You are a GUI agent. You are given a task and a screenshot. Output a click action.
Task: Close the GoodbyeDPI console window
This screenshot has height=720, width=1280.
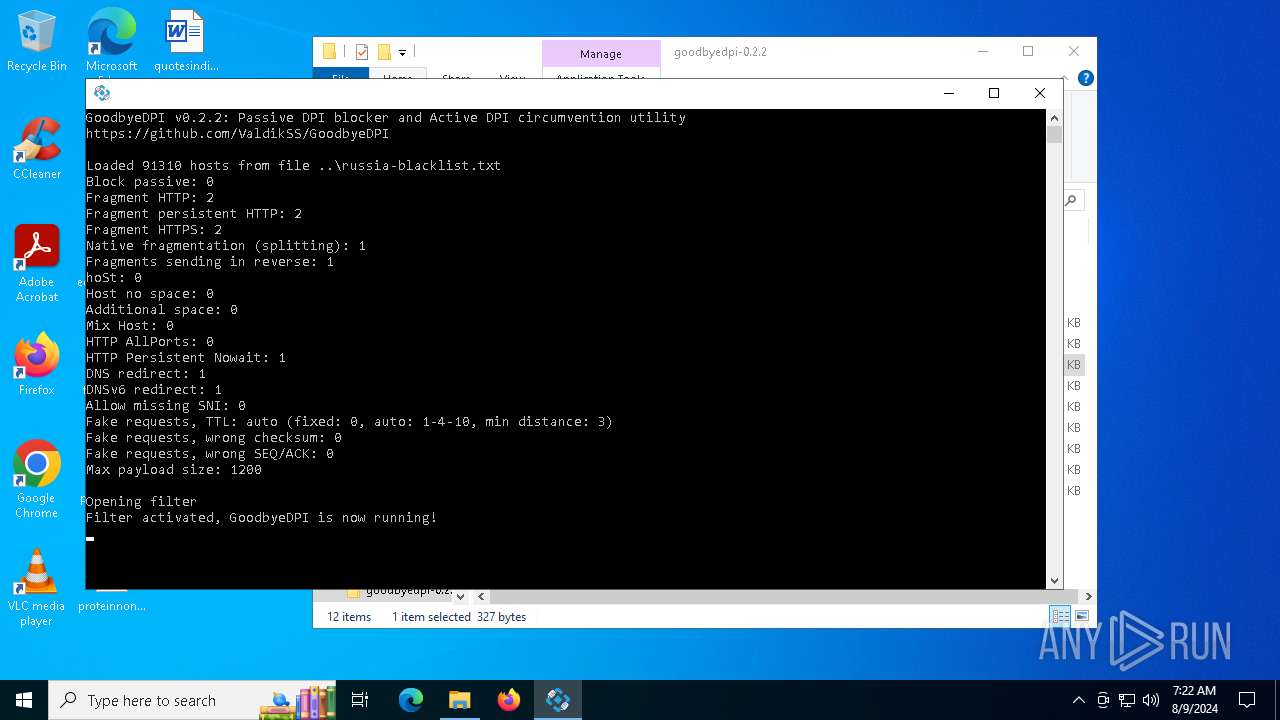pos(1040,93)
